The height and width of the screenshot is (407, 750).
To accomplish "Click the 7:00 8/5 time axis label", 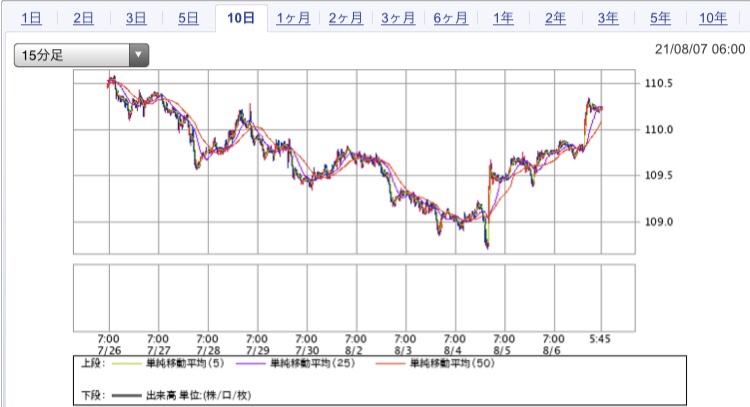I will click(504, 345).
